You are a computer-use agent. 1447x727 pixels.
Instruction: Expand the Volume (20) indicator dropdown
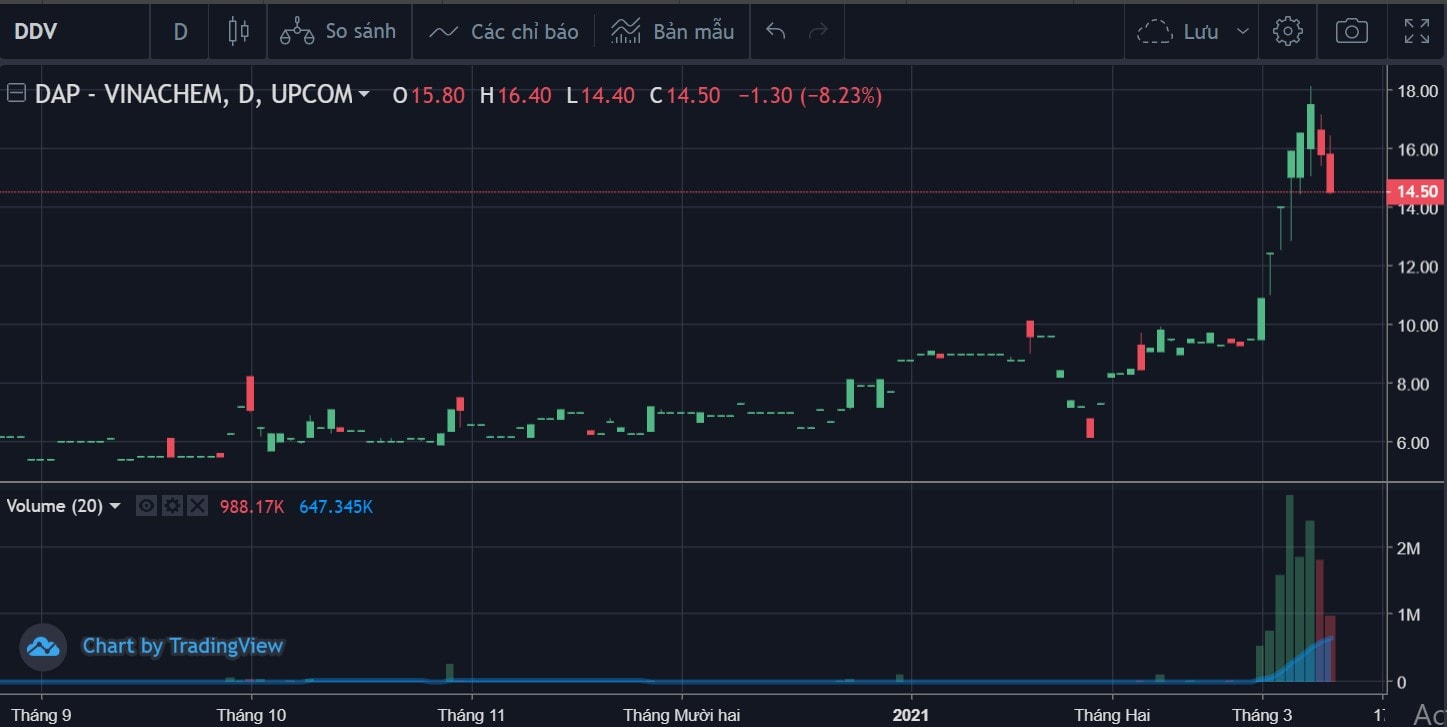click(115, 506)
